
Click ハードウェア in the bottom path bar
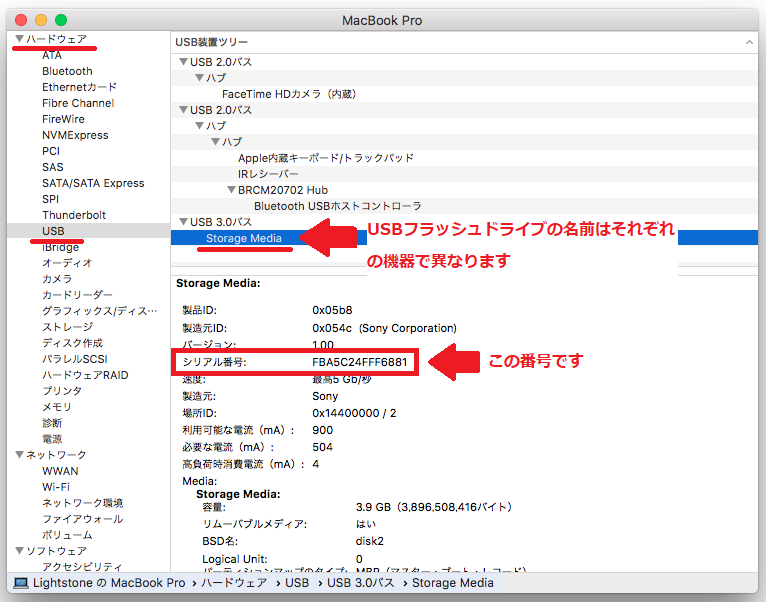click(x=234, y=583)
